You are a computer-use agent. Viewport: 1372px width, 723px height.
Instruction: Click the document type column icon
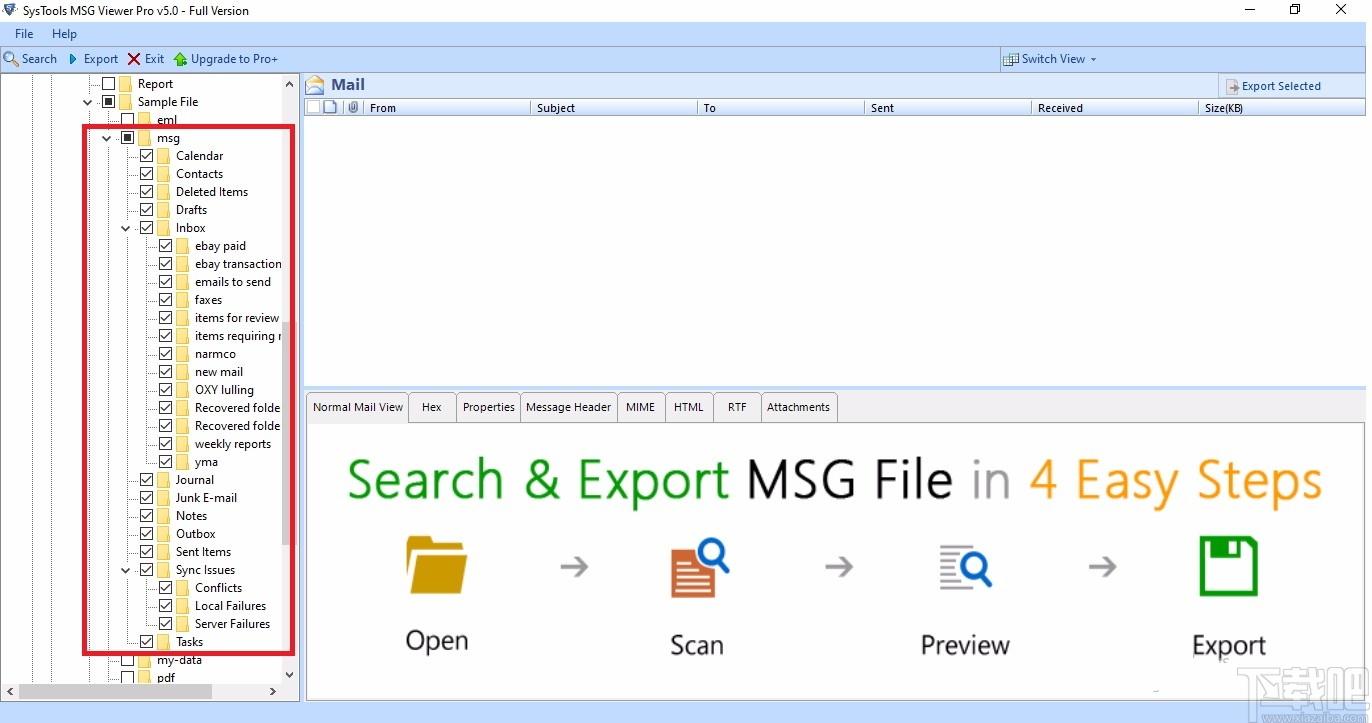pyautogui.click(x=330, y=107)
